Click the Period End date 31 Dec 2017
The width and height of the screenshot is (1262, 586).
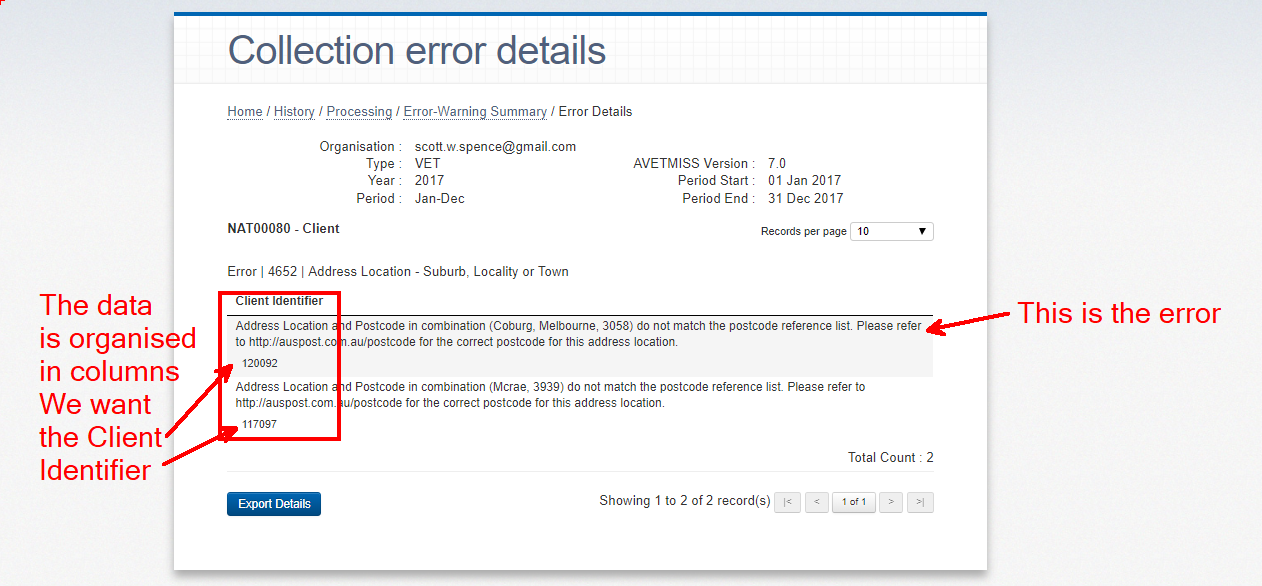pyautogui.click(x=805, y=198)
